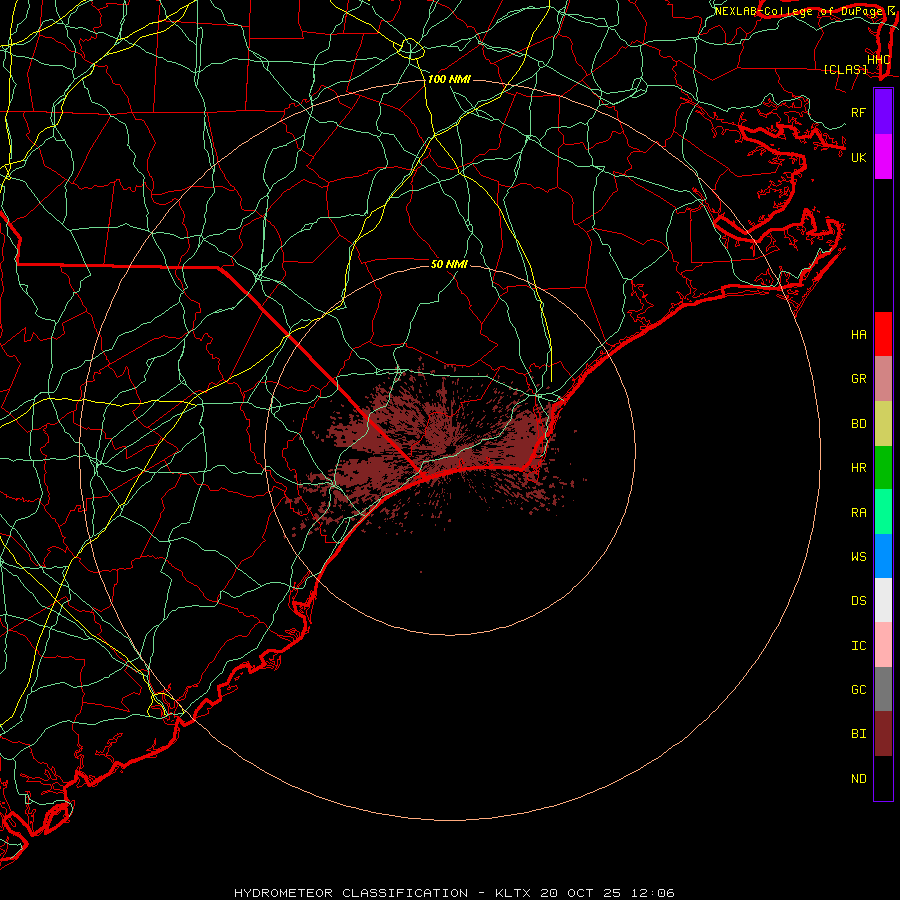Click the 'RA' legend label
Image resolution: width=900 pixels, height=900 pixels.
858,513
